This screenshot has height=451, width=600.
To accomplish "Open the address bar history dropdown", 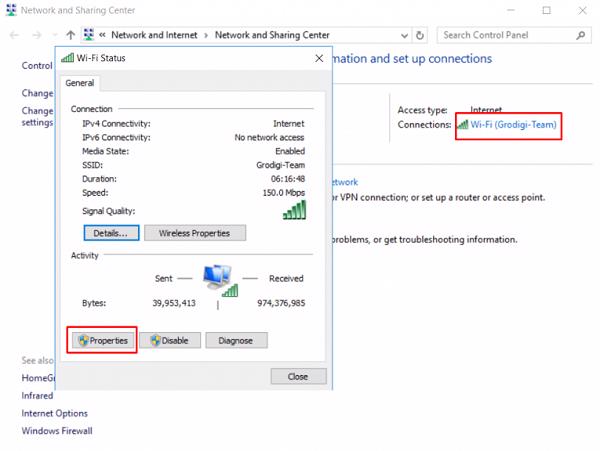I will [x=404, y=35].
